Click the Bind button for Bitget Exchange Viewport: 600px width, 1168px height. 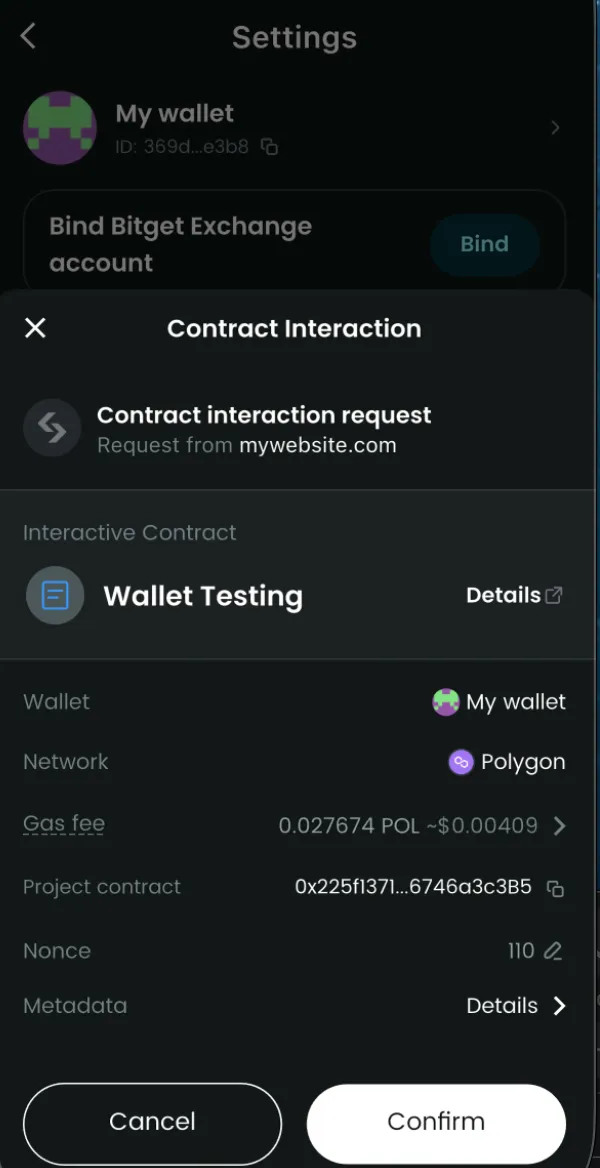[484, 244]
